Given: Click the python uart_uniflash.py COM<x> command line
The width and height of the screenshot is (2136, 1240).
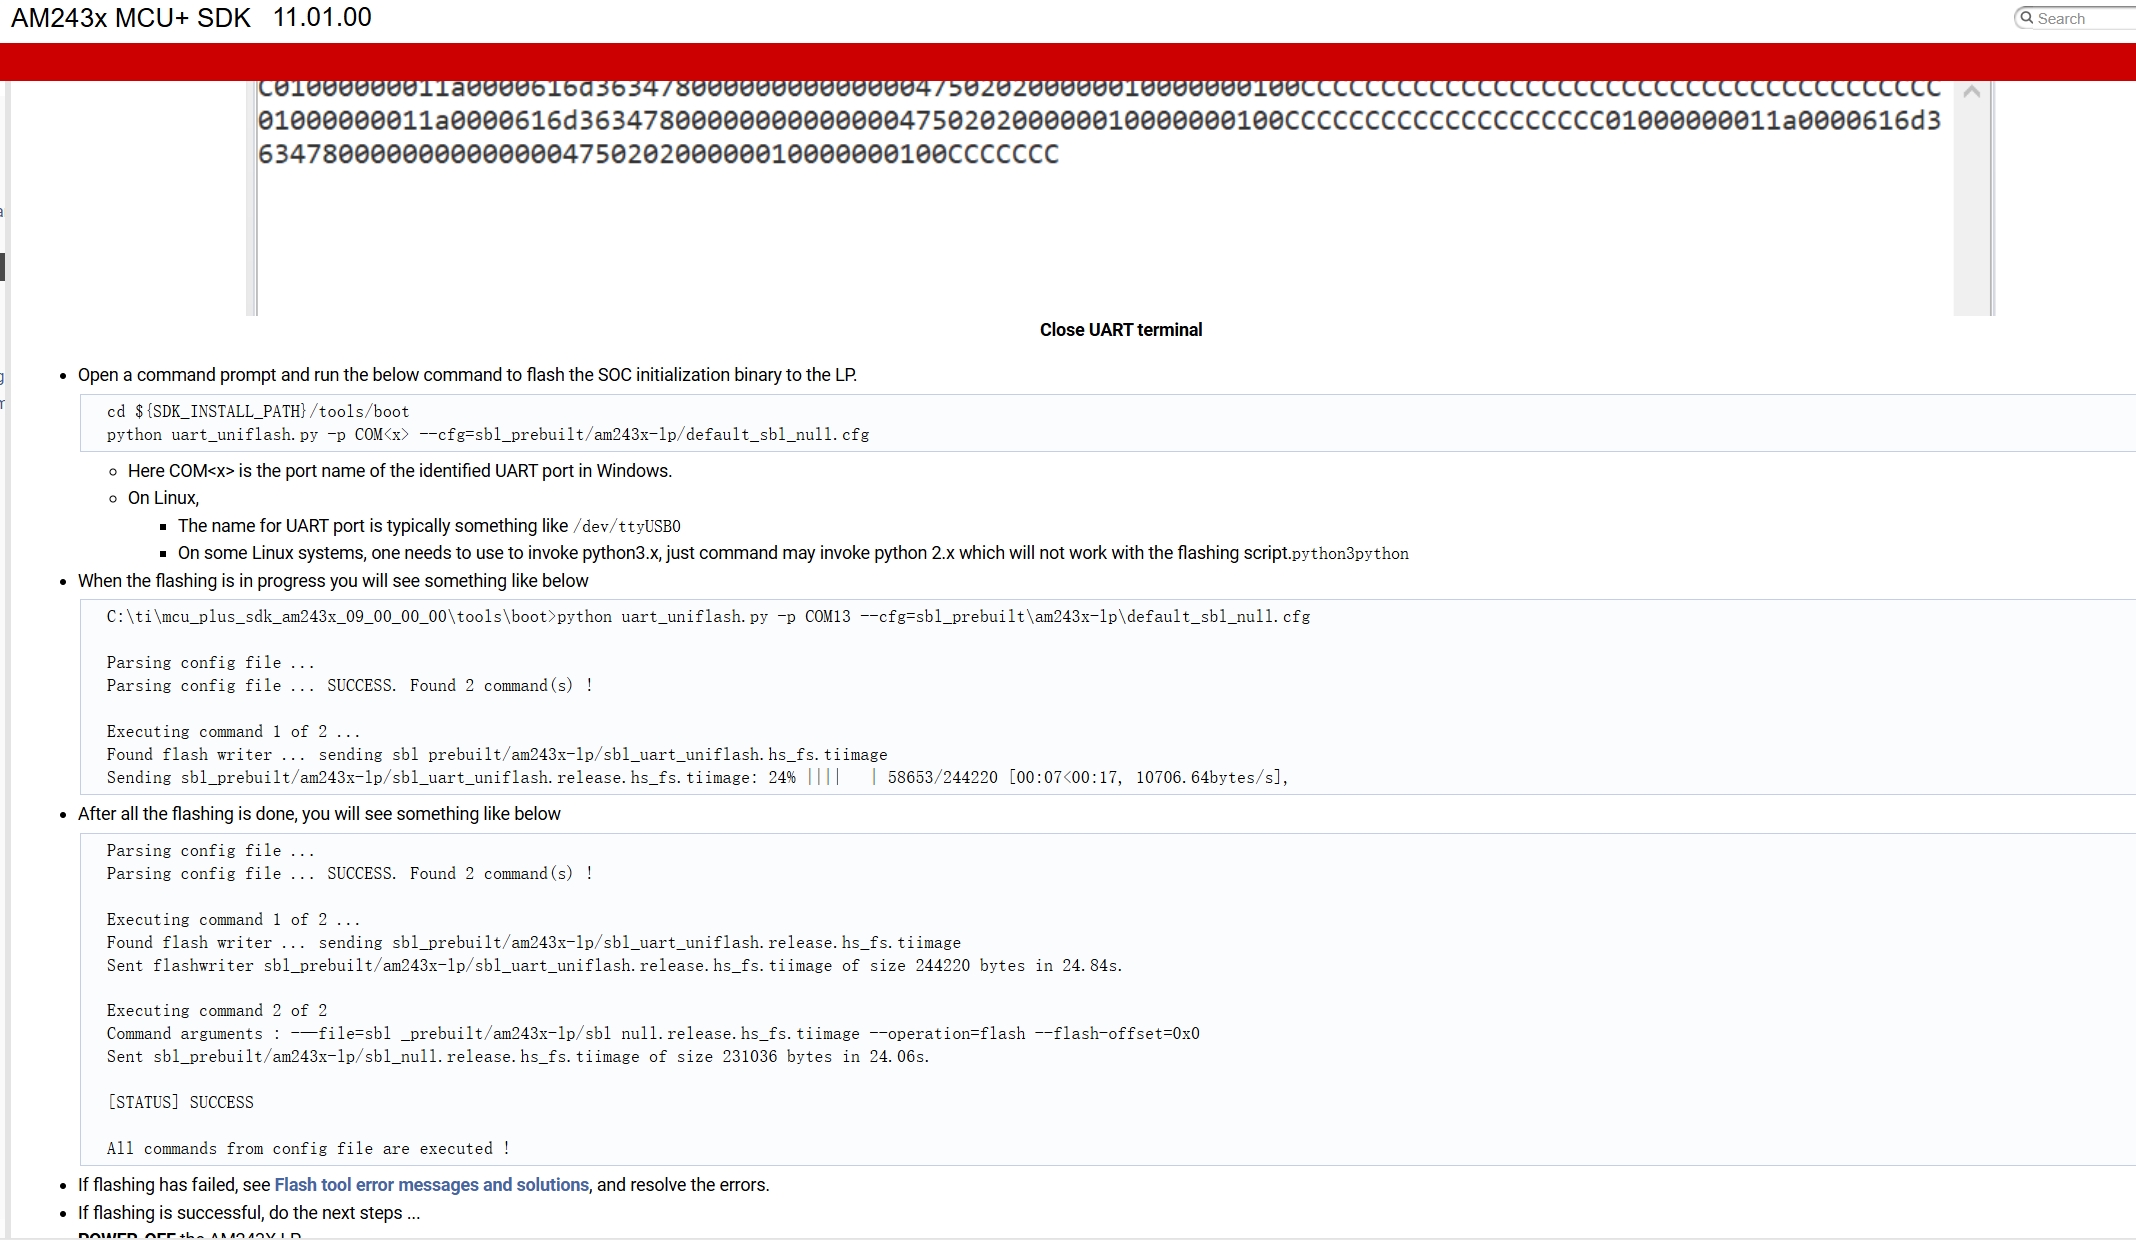Looking at the screenshot, I should coord(488,435).
